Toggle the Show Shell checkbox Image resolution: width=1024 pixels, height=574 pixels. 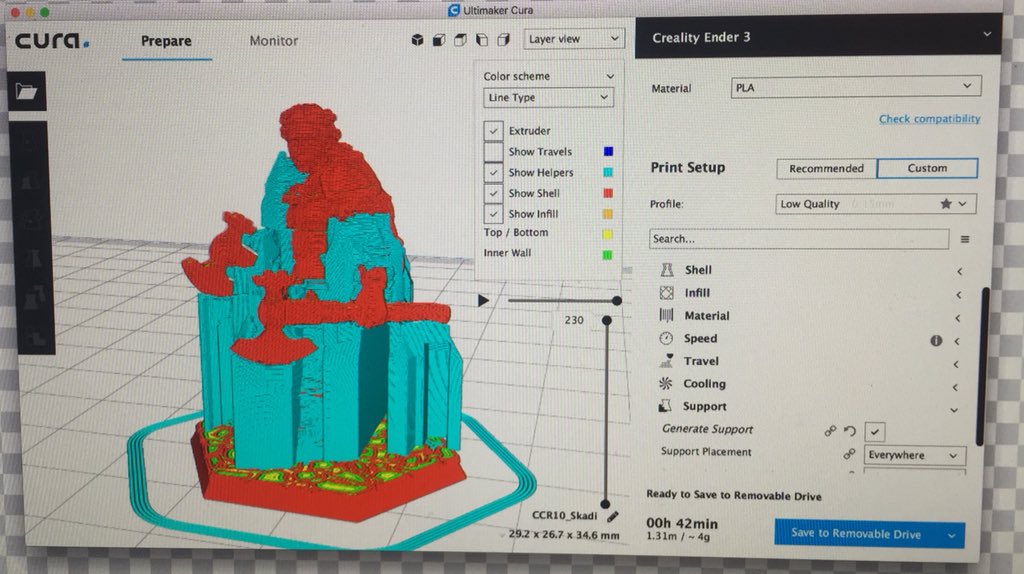pyautogui.click(x=494, y=193)
